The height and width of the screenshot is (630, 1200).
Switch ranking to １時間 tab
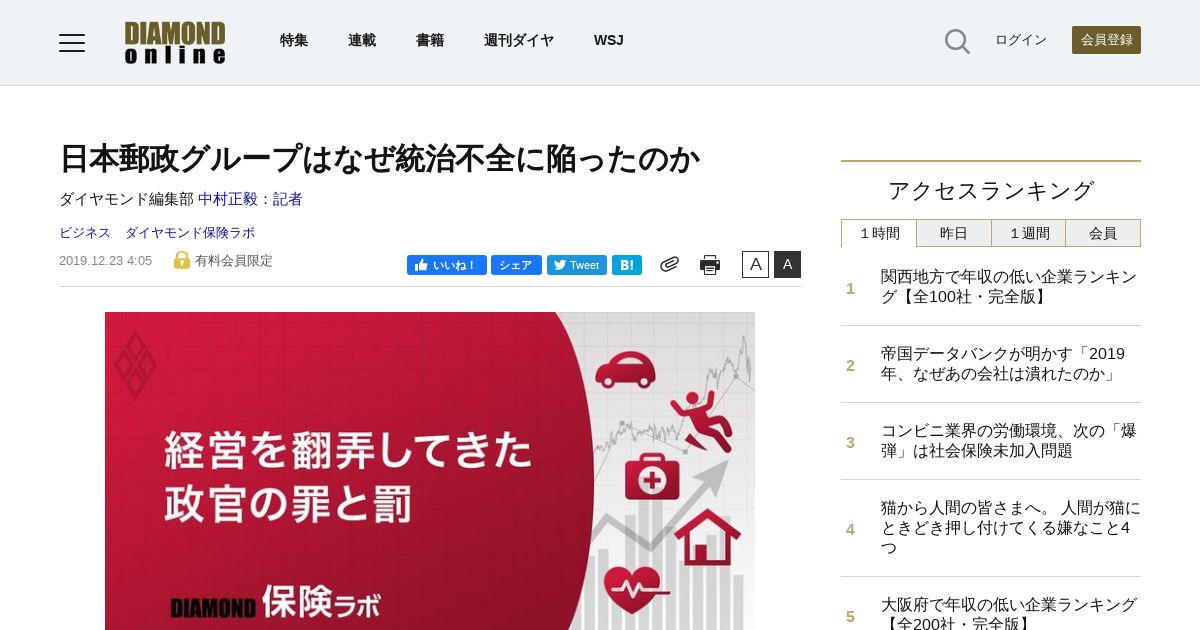[x=879, y=233]
